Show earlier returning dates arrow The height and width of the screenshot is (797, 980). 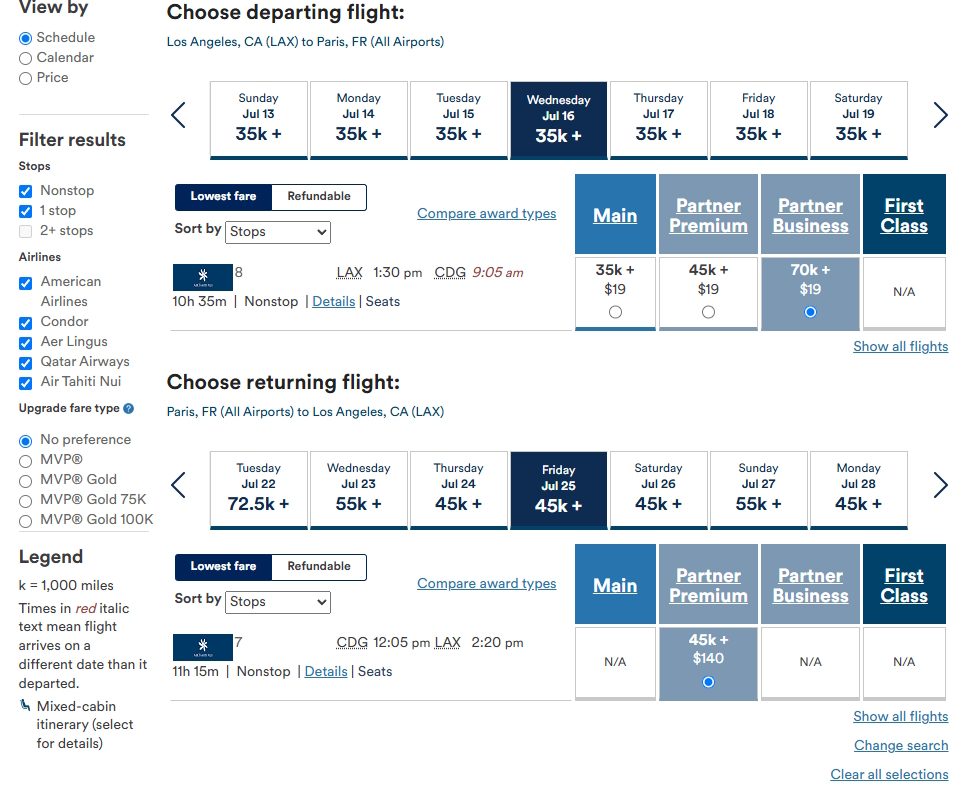point(179,485)
